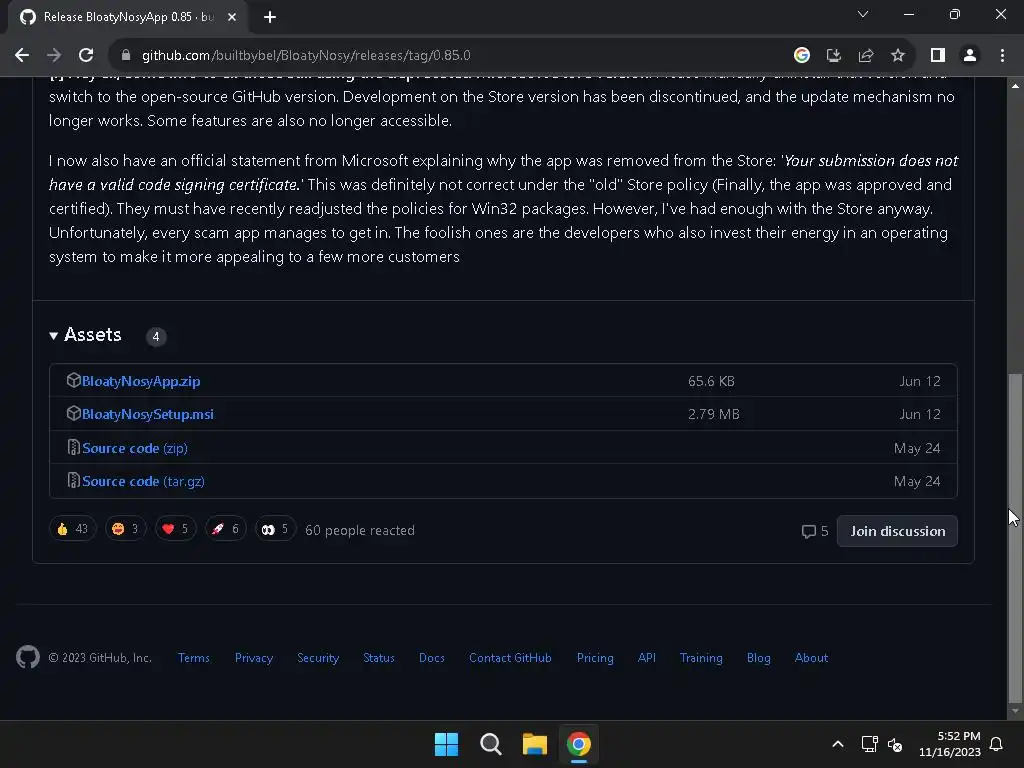Share this page icon
The width and height of the screenshot is (1024, 768).
click(866, 56)
